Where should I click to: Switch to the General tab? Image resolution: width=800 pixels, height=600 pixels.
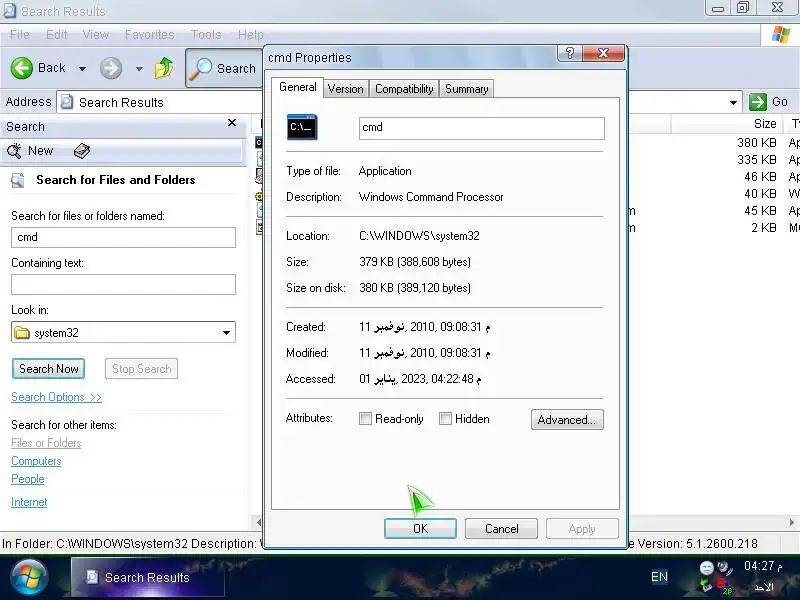pyautogui.click(x=297, y=87)
